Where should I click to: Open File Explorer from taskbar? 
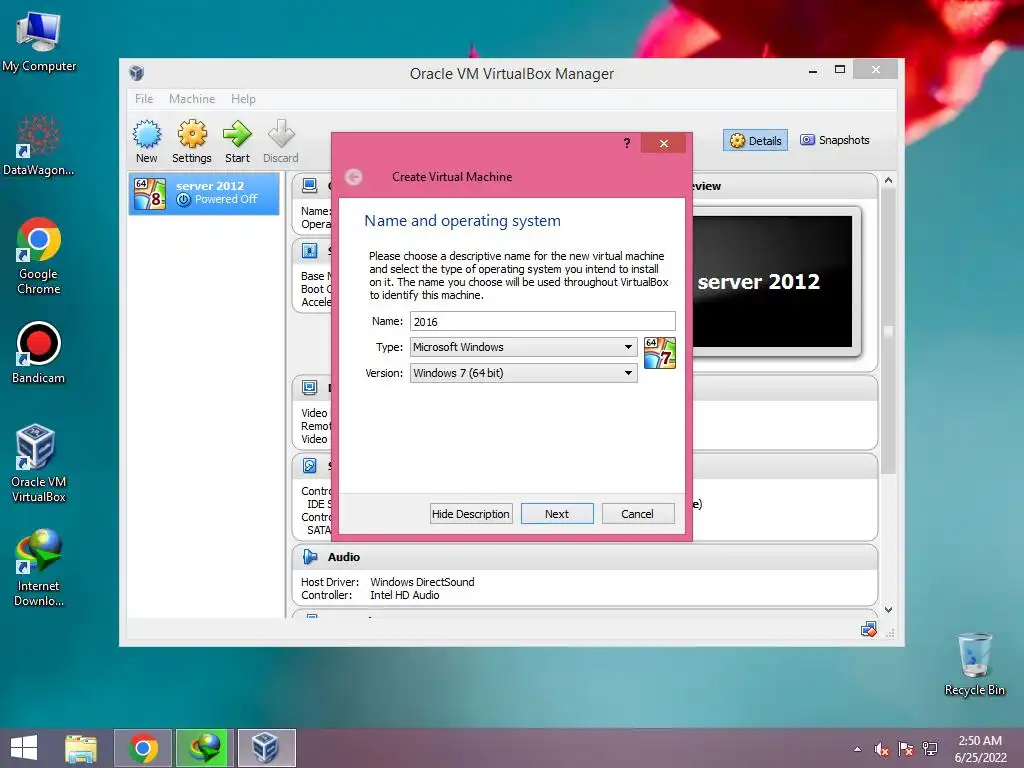point(81,748)
